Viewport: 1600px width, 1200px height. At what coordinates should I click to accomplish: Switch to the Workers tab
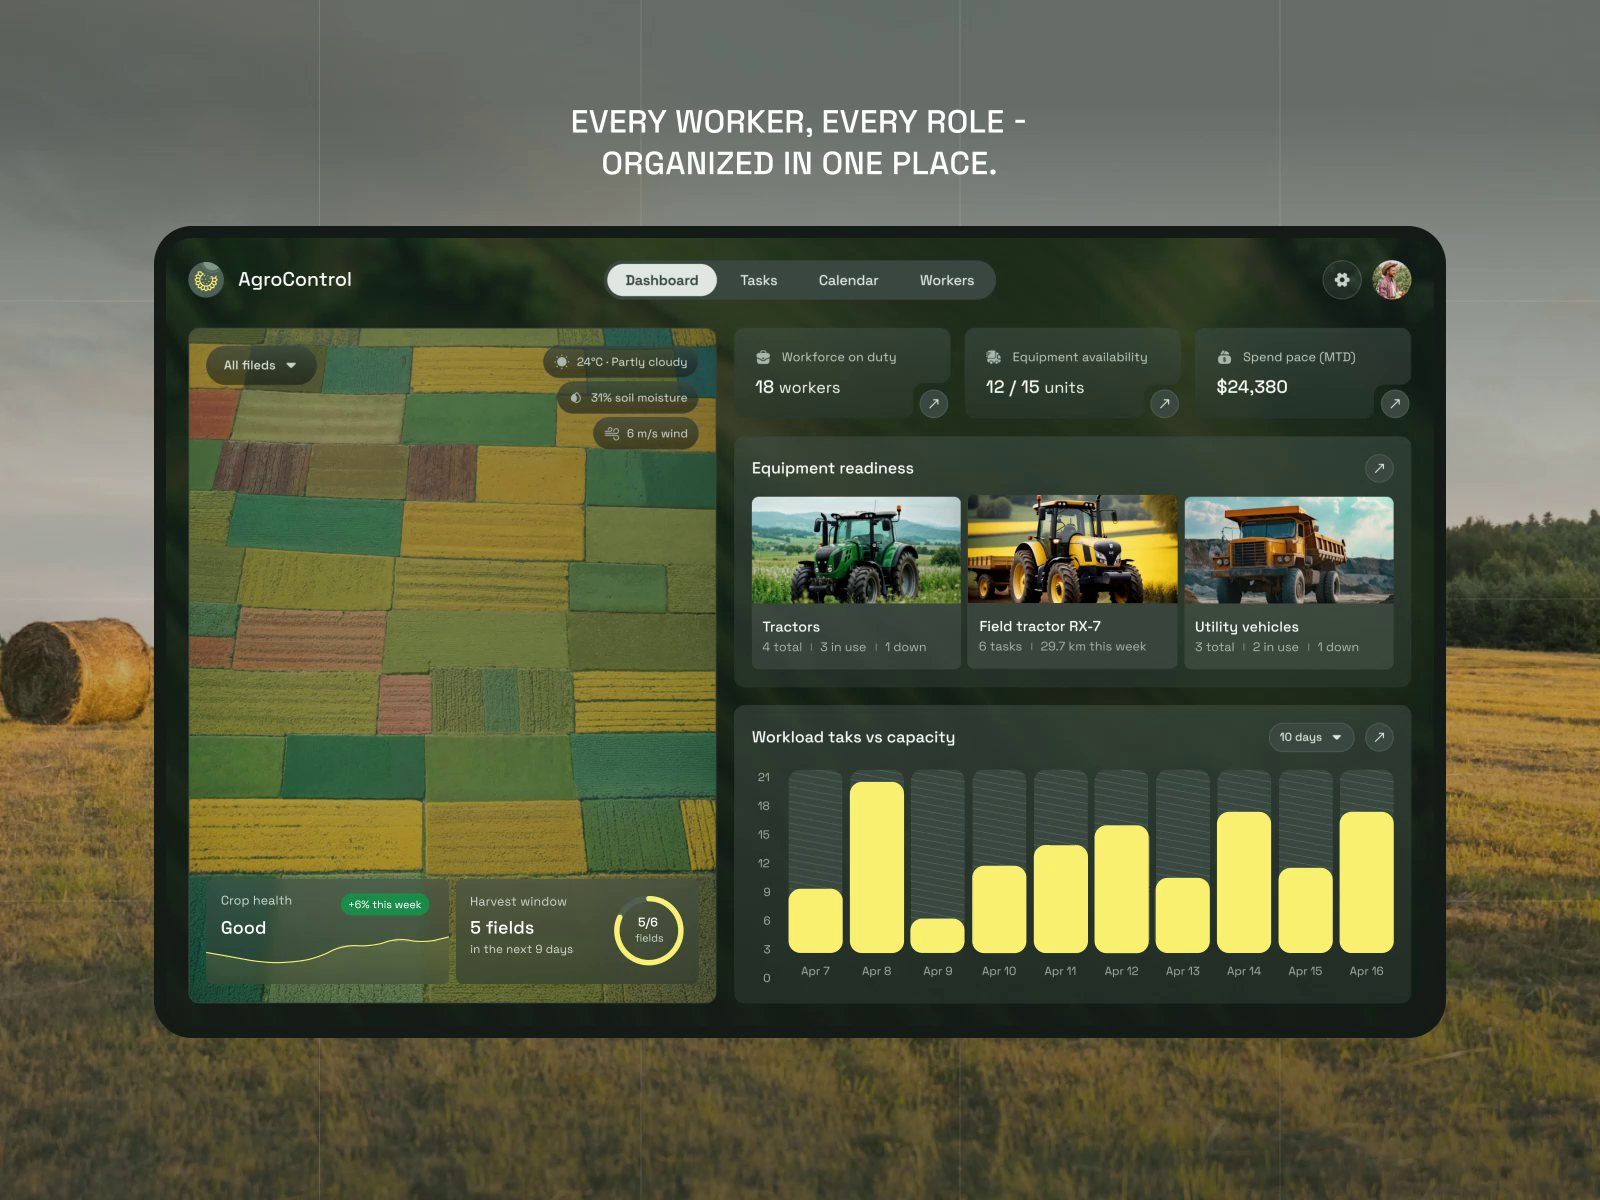pyautogui.click(x=946, y=280)
